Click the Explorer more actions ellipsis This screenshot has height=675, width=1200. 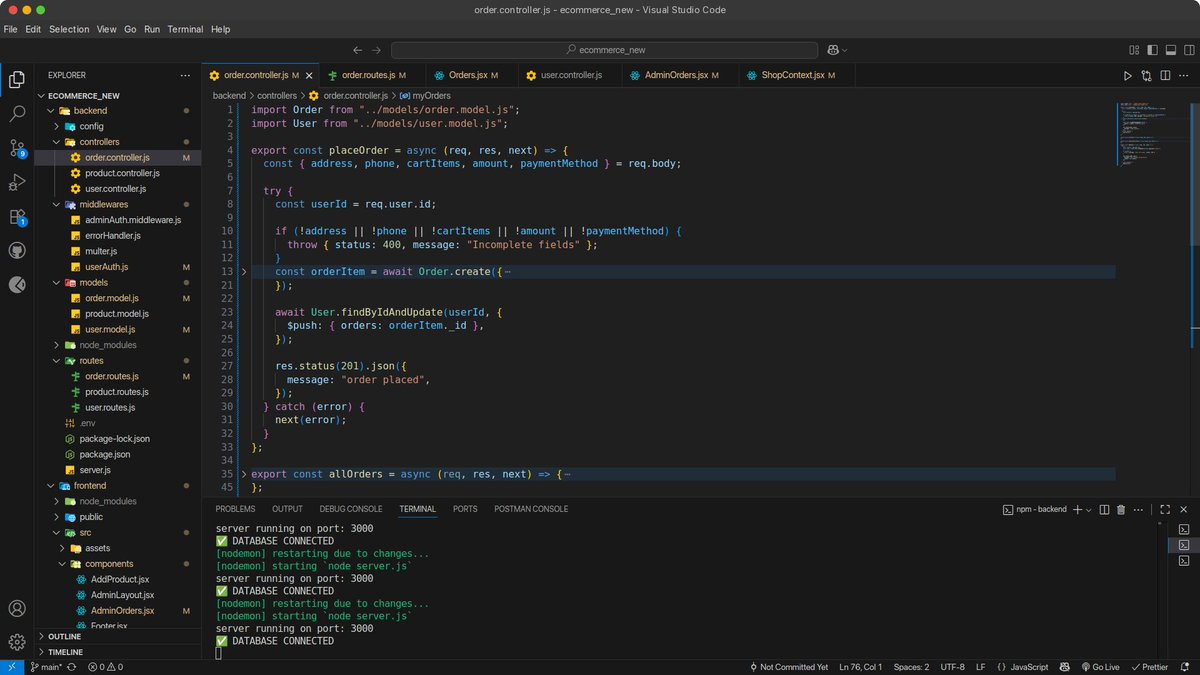pos(185,75)
